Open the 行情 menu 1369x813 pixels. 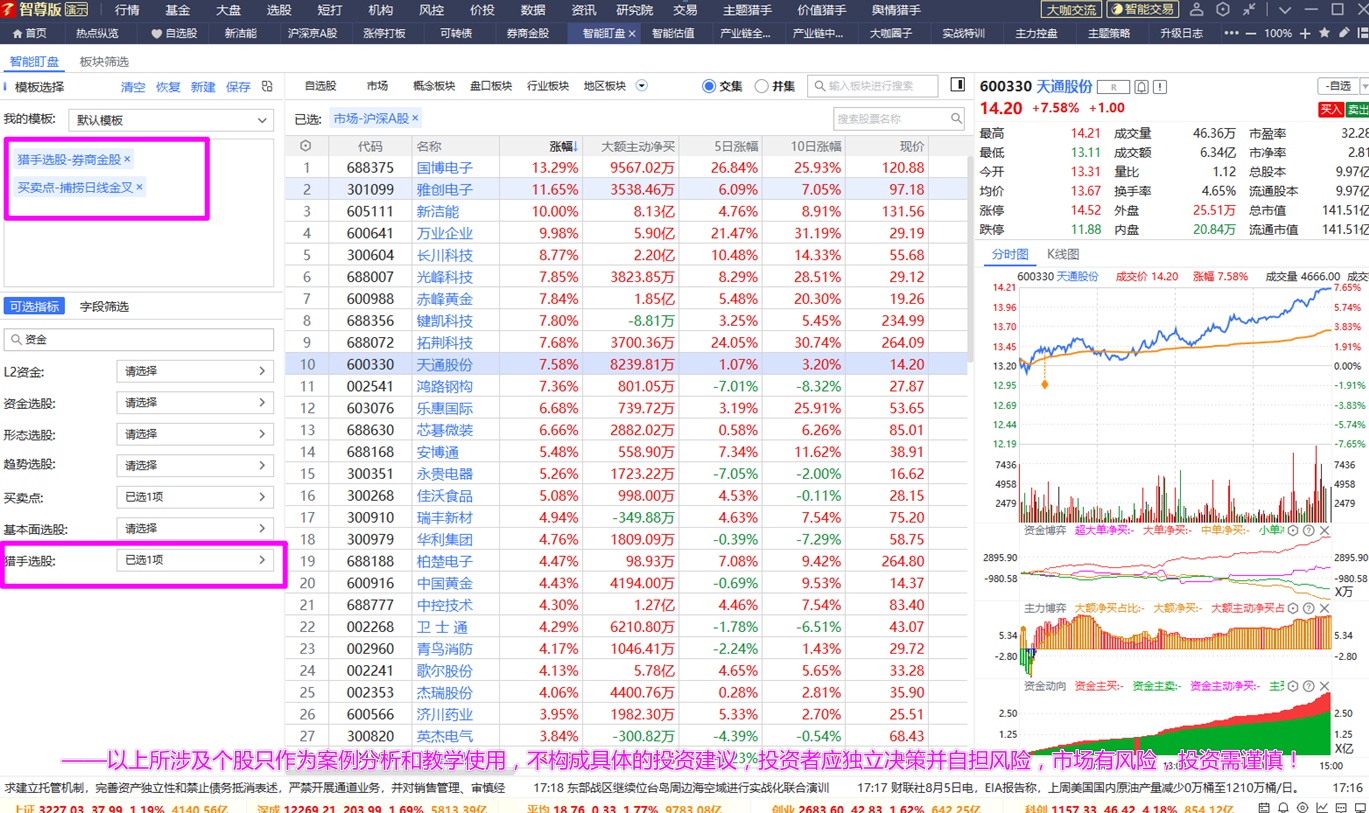[127, 10]
